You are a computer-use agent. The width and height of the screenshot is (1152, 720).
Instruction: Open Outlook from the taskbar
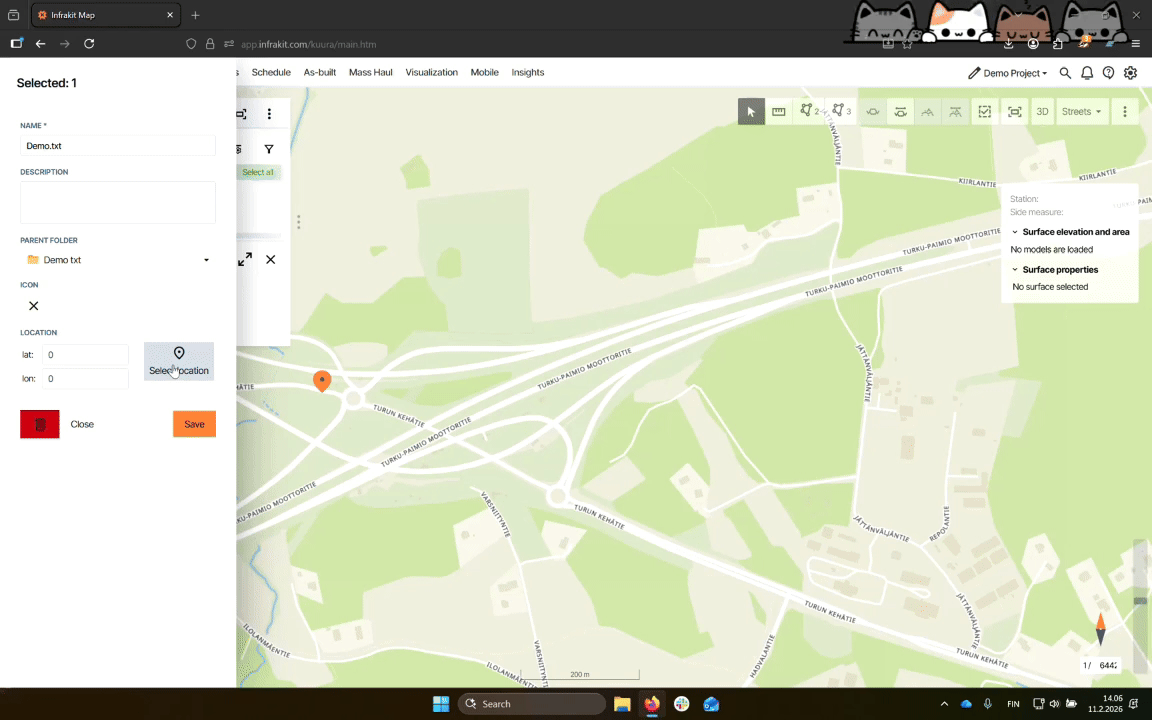(x=711, y=704)
